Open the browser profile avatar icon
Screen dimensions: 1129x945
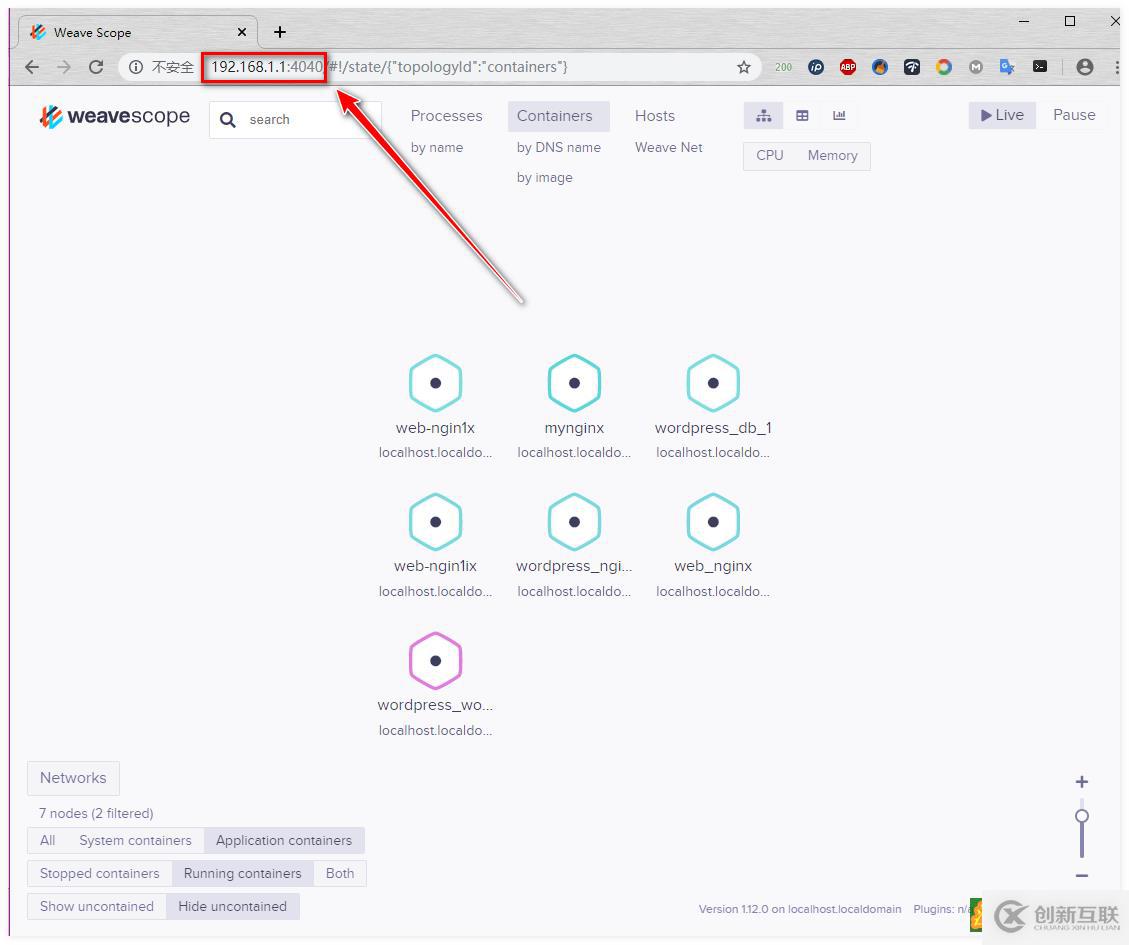[x=1084, y=67]
